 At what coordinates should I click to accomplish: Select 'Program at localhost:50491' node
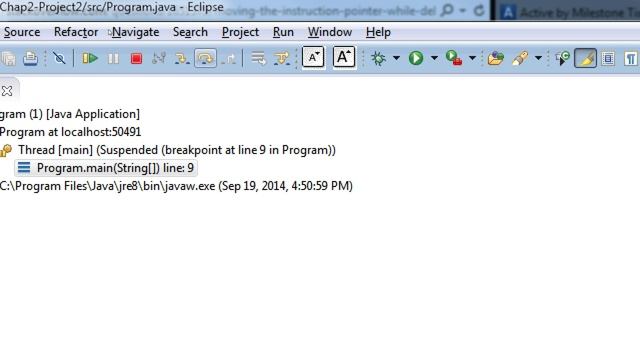coord(70,132)
